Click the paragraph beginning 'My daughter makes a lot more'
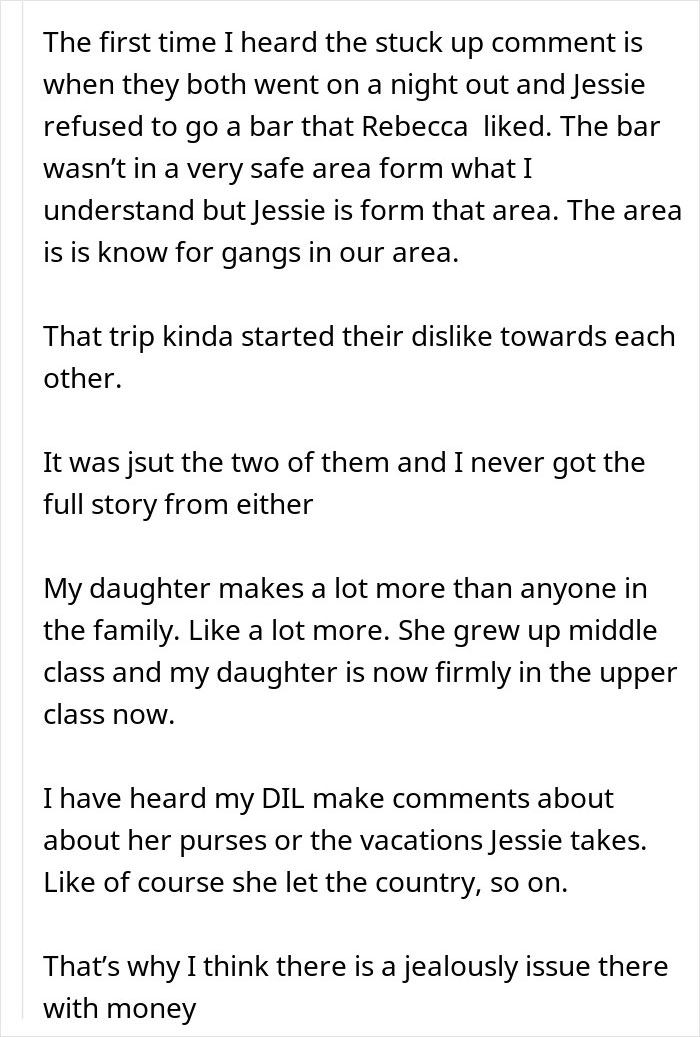 tap(361, 651)
